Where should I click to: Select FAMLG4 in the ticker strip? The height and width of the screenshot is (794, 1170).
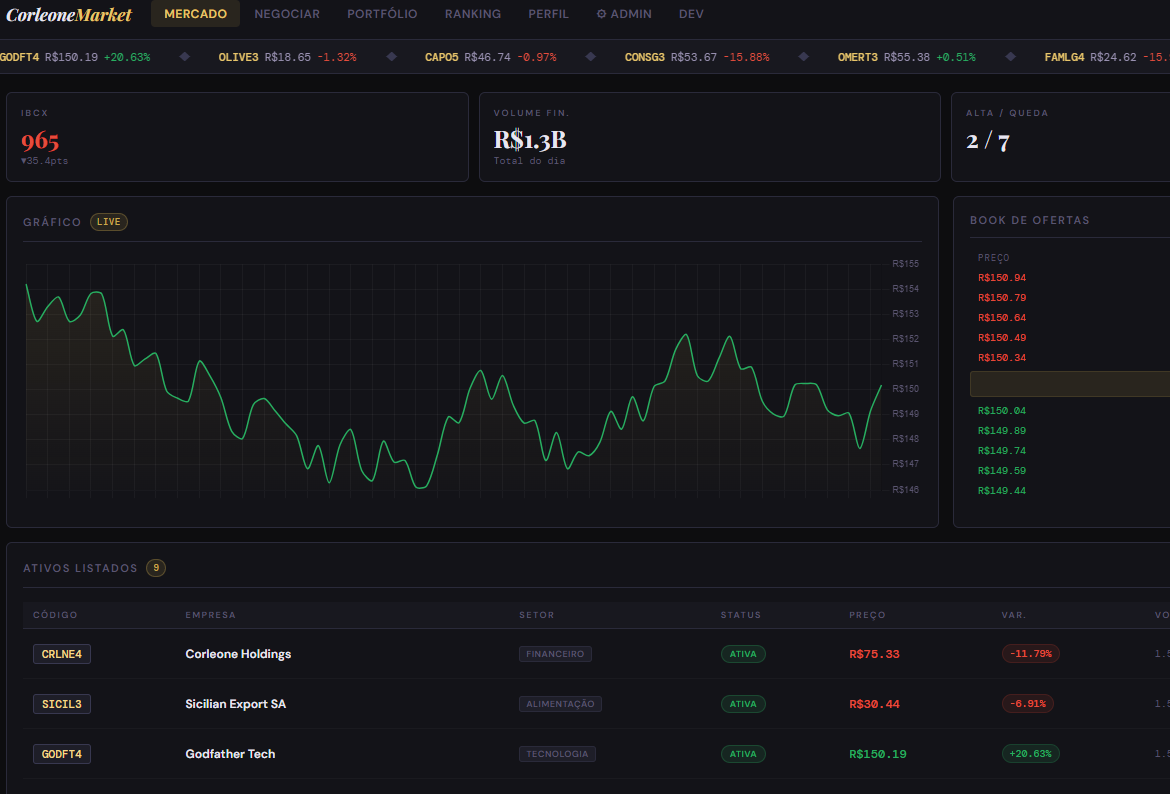pyautogui.click(x=1064, y=57)
